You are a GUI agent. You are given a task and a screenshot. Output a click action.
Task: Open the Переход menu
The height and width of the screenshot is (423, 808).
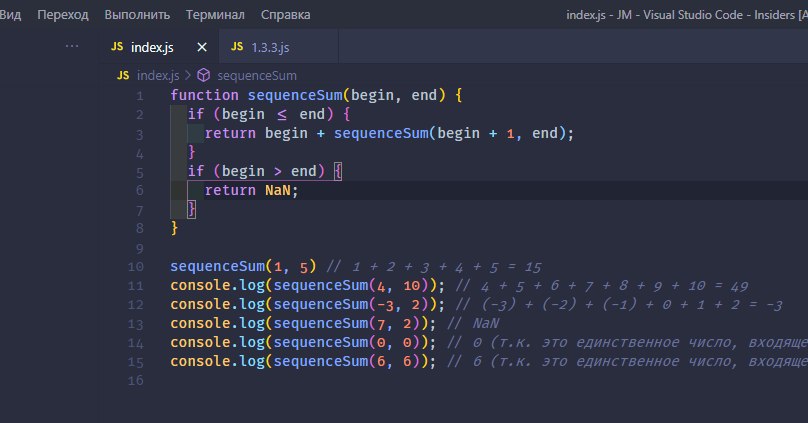(63, 15)
